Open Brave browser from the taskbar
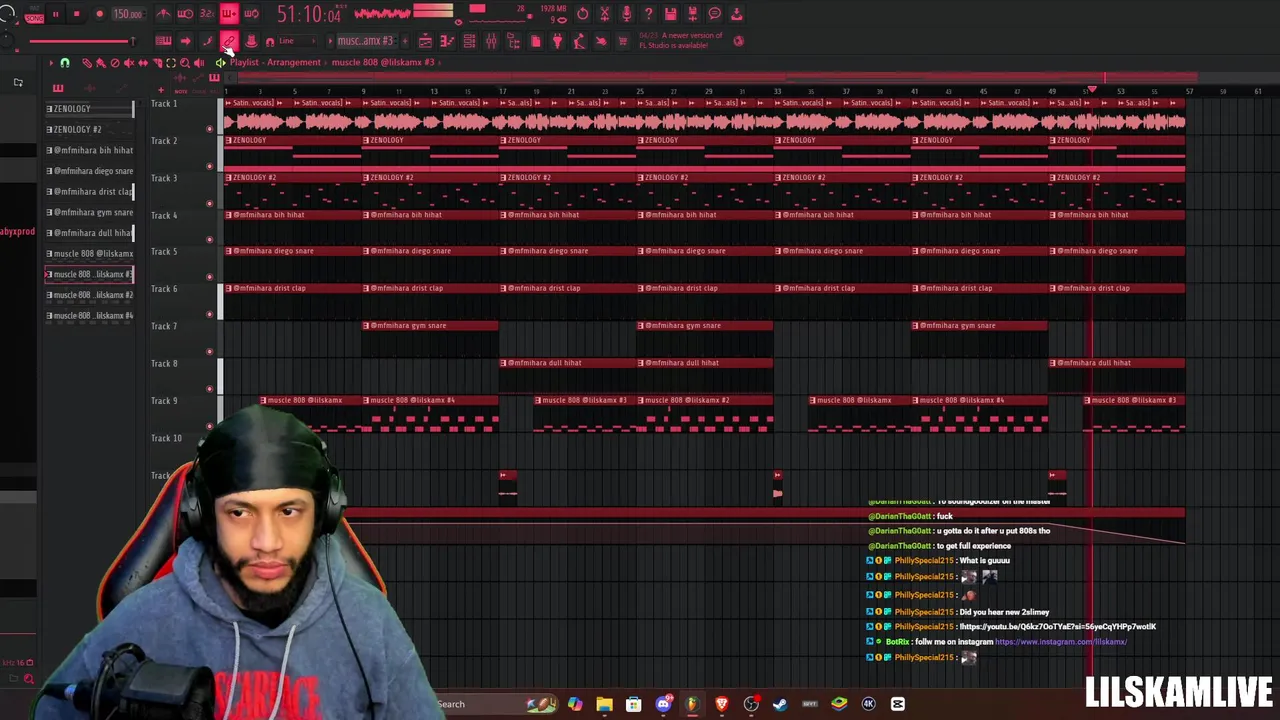Screen dimensions: 1280x720 pos(722,704)
